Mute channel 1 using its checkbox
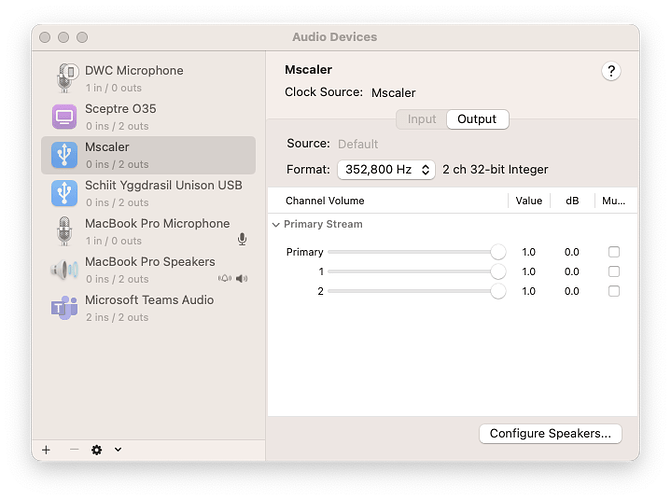This screenshot has height=500, width=670. pos(614,272)
